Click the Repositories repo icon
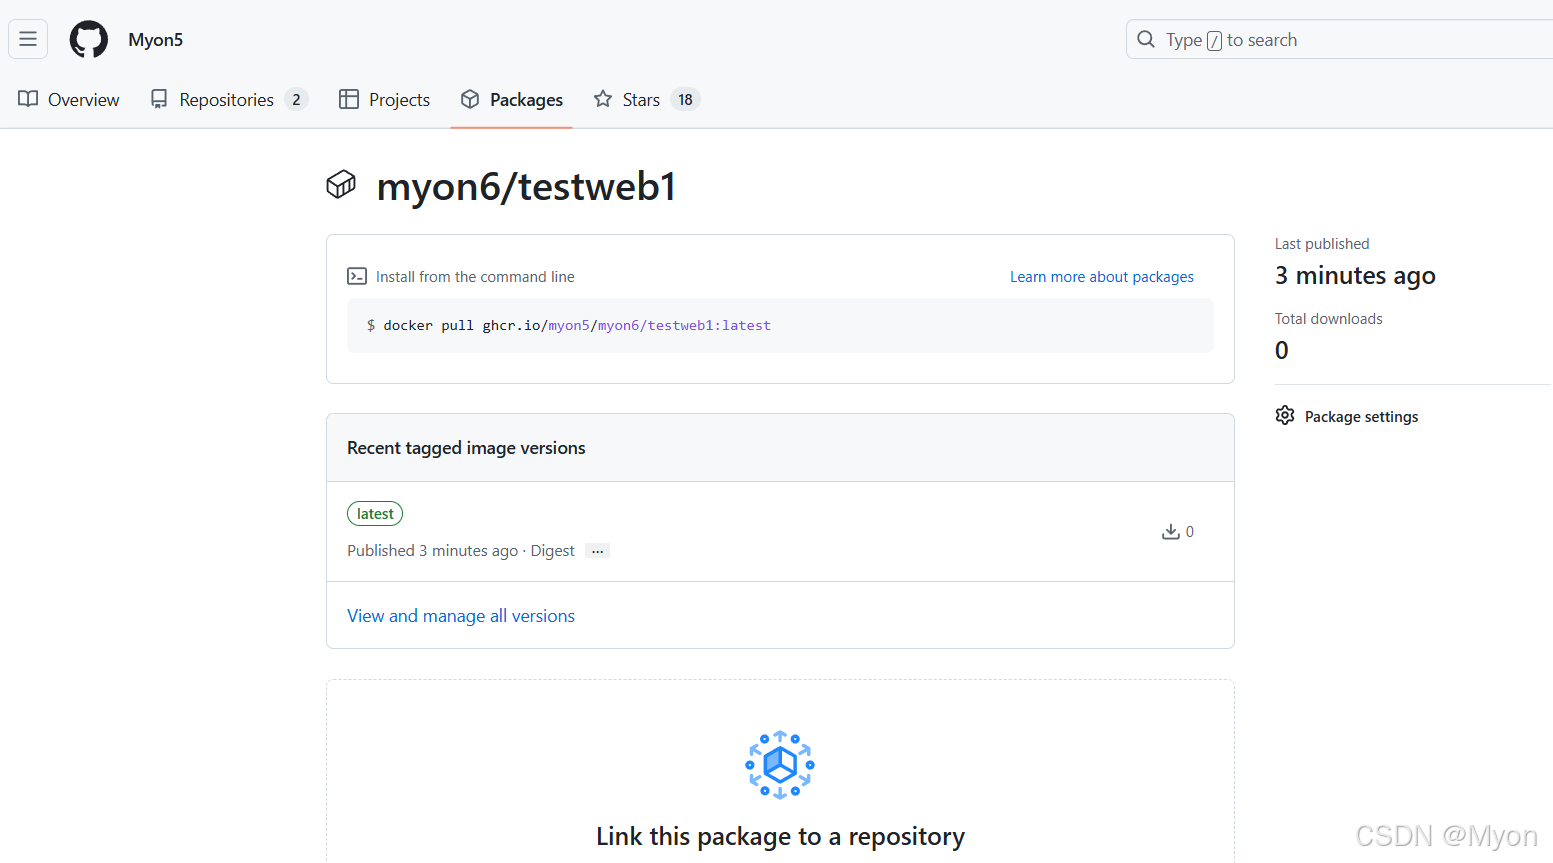The height and width of the screenshot is (863, 1553). 159,99
